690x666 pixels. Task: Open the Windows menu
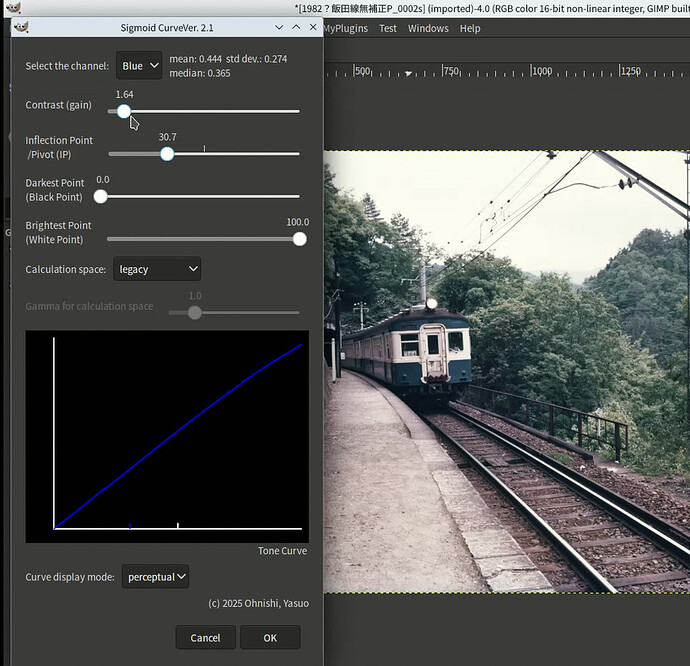pyautogui.click(x=428, y=29)
